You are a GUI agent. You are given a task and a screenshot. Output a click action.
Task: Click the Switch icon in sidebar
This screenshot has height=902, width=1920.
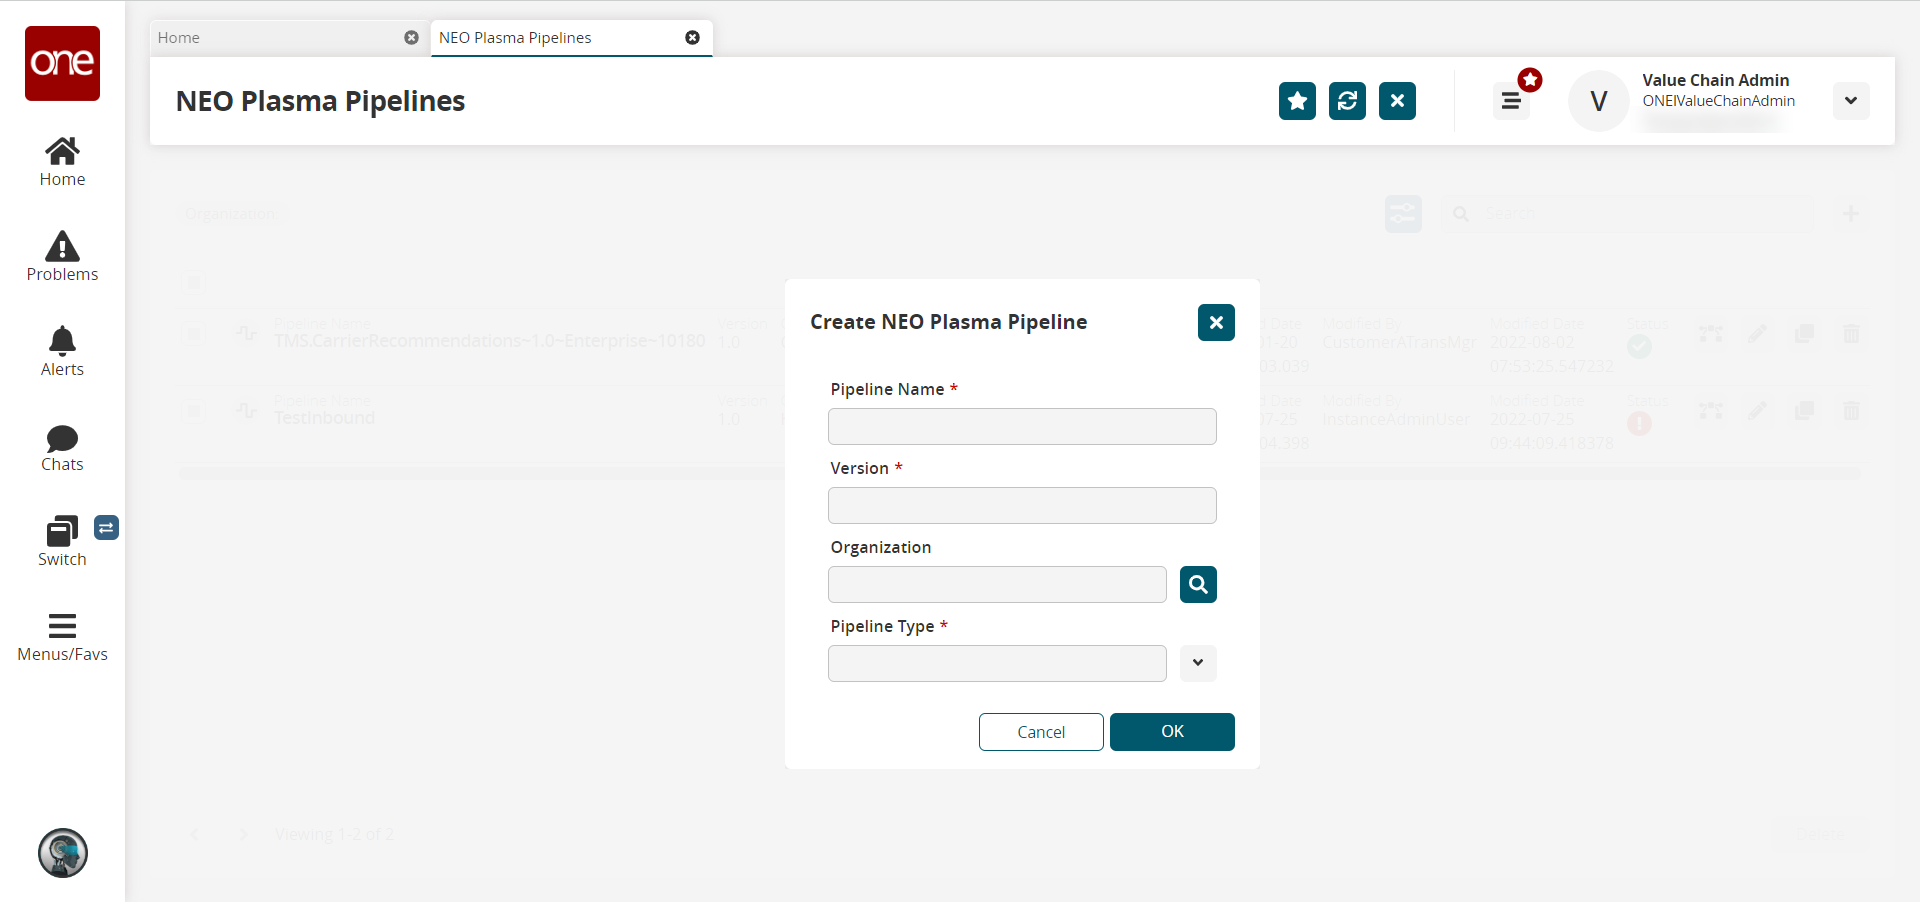(x=62, y=532)
